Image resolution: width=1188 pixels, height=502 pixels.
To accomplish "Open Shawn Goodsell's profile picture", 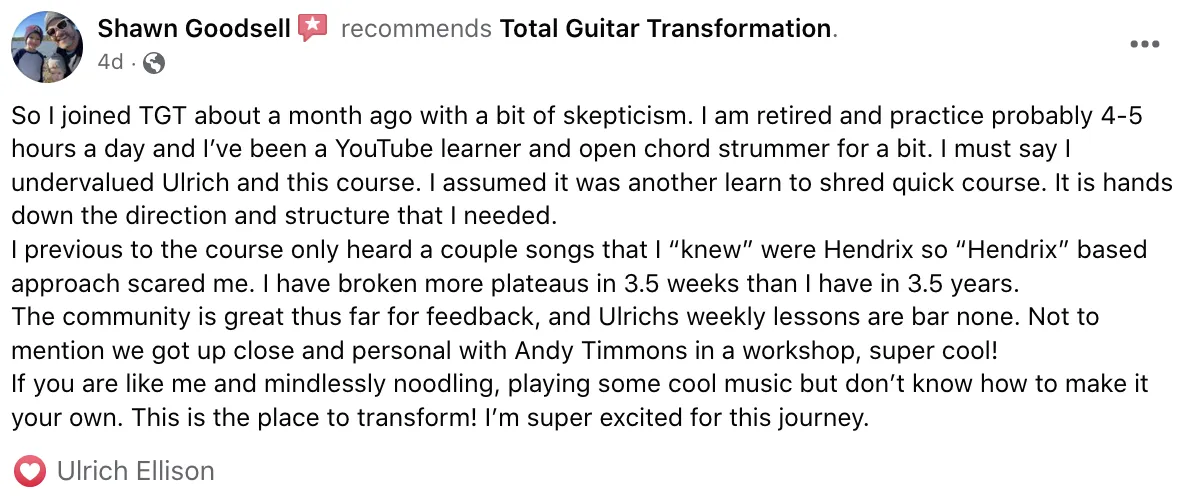I will 47,47.
